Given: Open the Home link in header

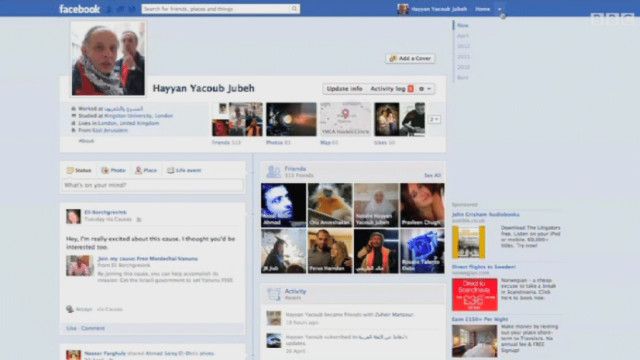Looking at the screenshot, I should click(x=482, y=9).
